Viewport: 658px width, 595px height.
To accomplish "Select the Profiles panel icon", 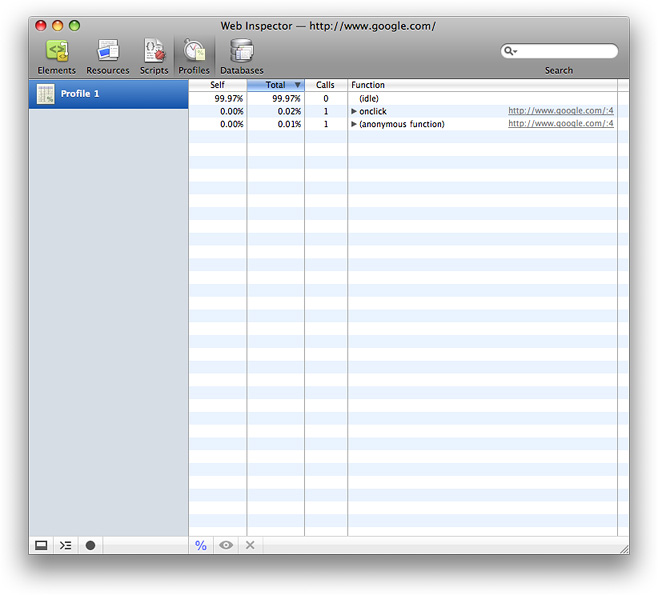I will 194,56.
